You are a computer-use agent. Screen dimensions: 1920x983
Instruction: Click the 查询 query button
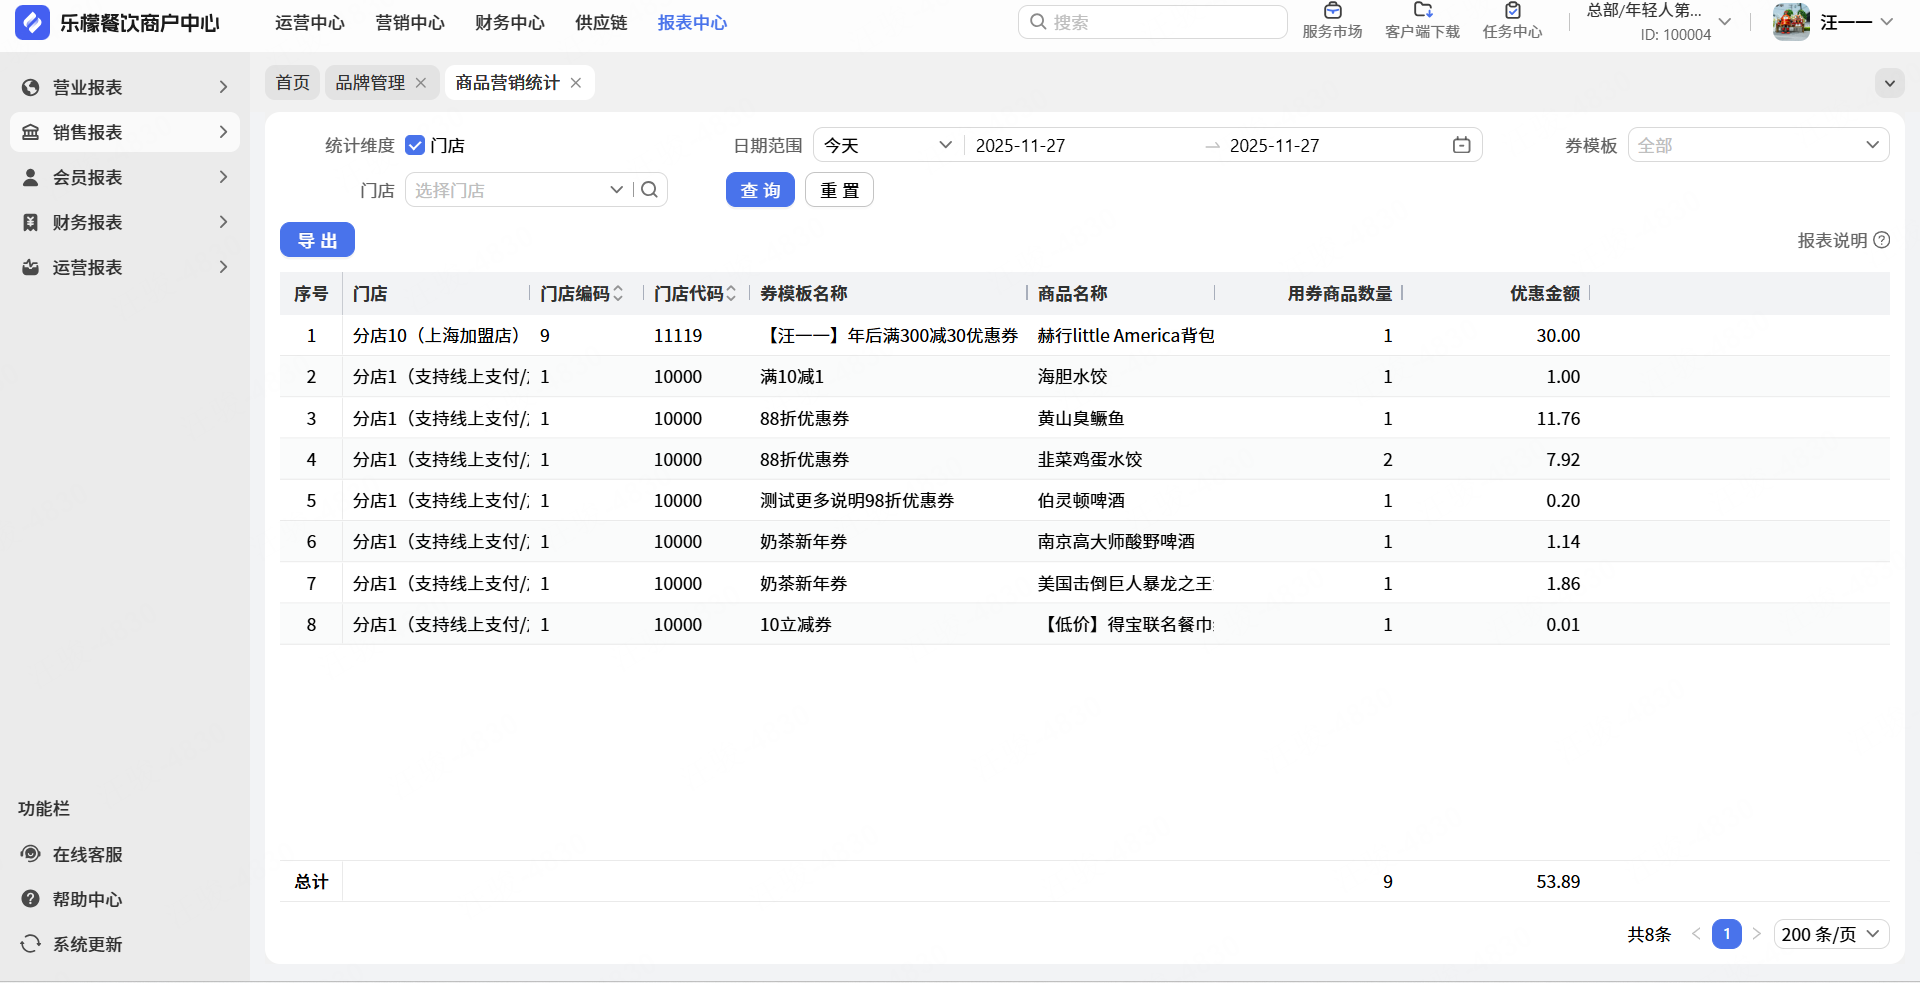tap(760, 190)
